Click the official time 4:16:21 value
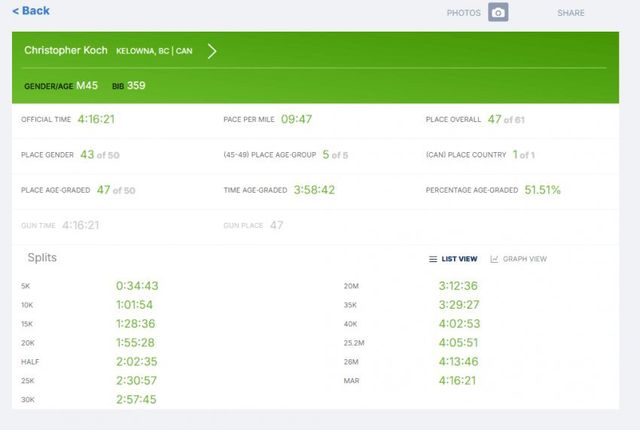The width and height of the screenshot is (640, 430). pos(96,119)
